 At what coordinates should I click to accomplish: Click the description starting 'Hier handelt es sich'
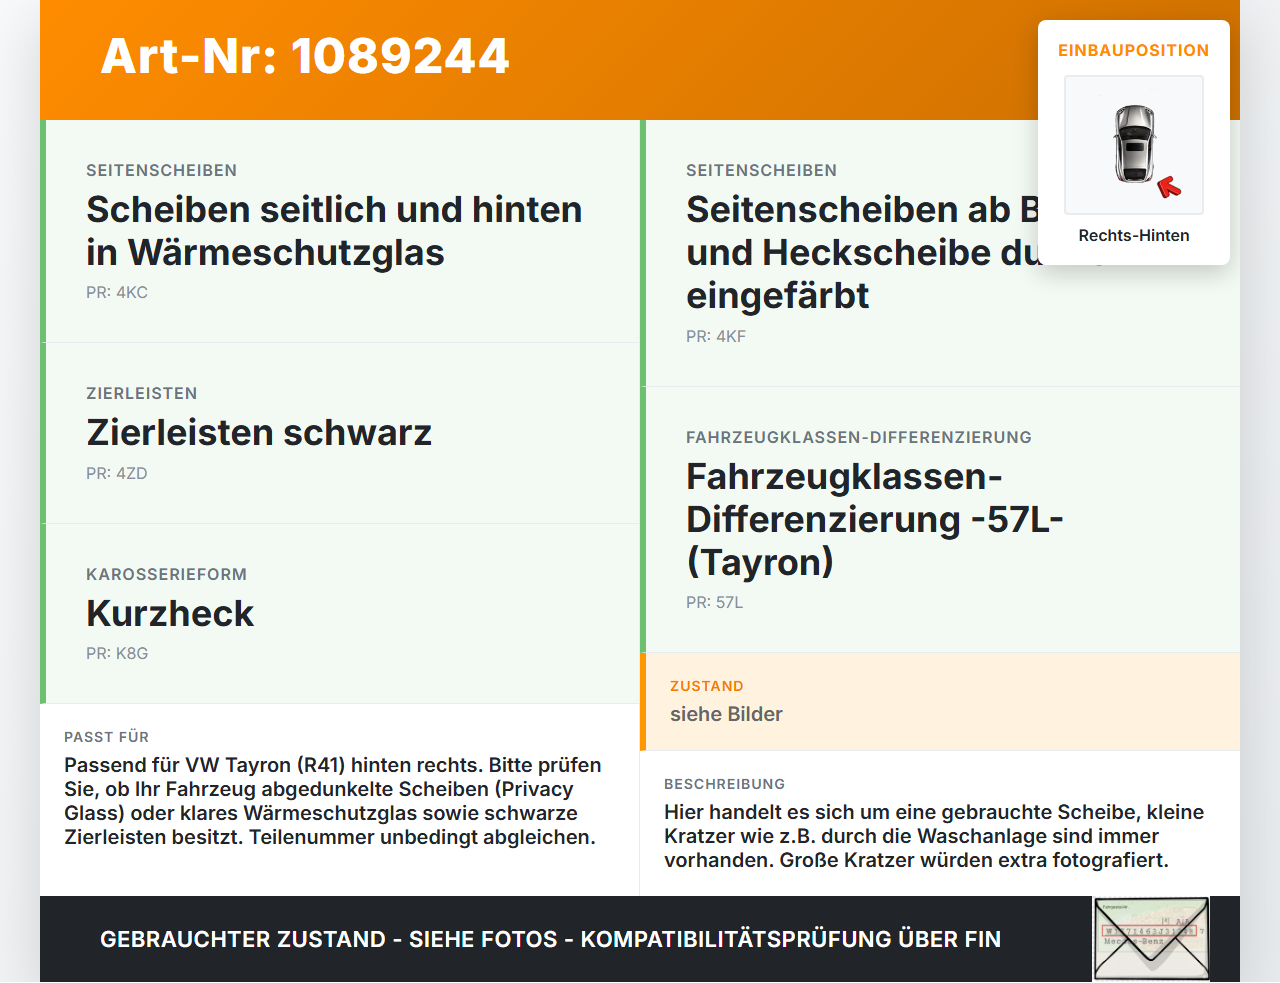tap(934, 837)
